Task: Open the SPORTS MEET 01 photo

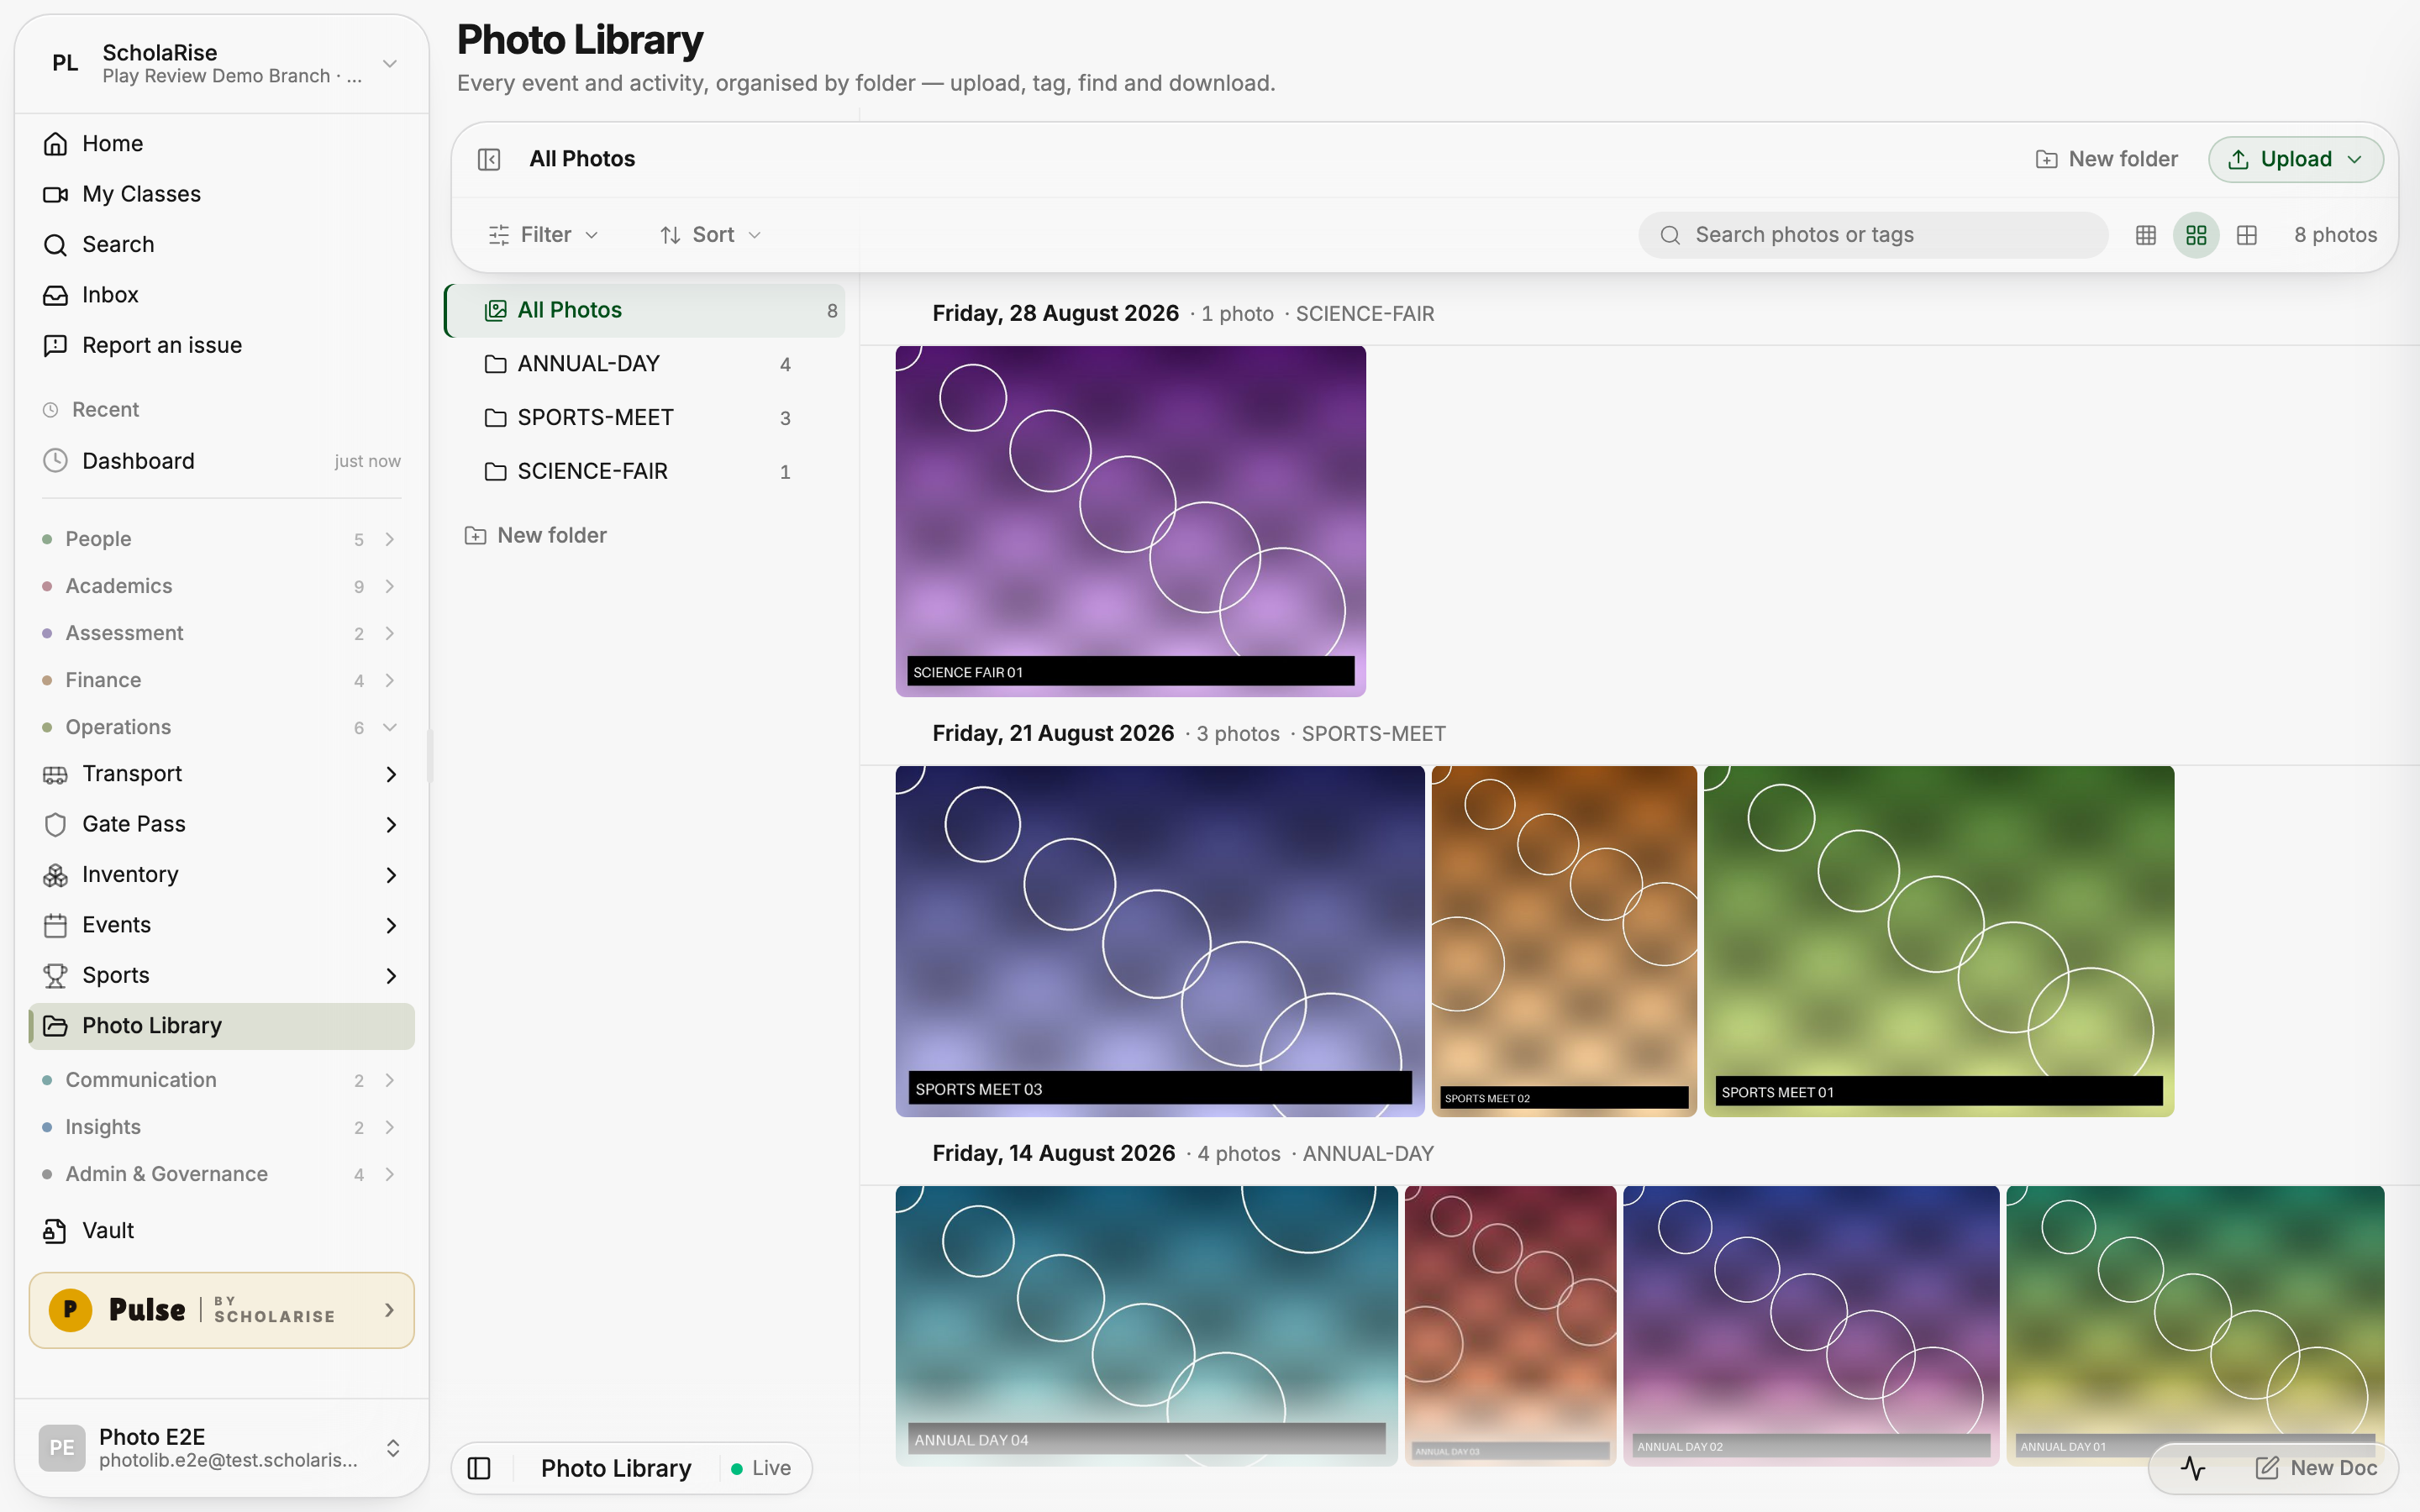Action: pos(1939,941)
